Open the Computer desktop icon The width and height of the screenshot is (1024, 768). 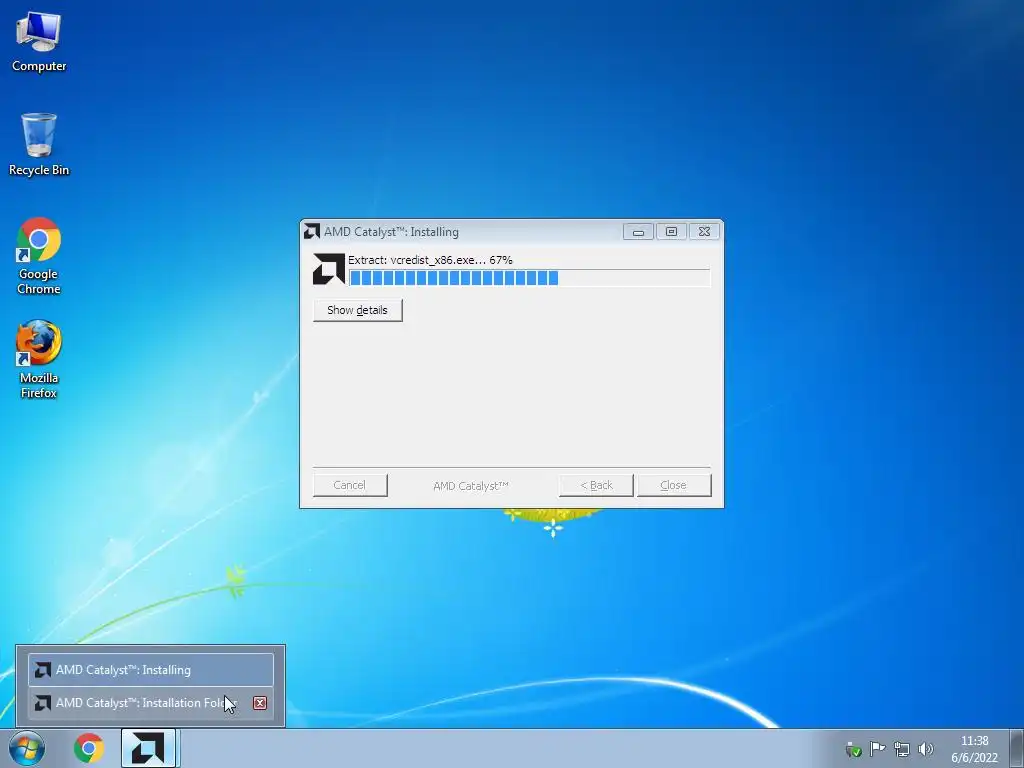(39, 40)
